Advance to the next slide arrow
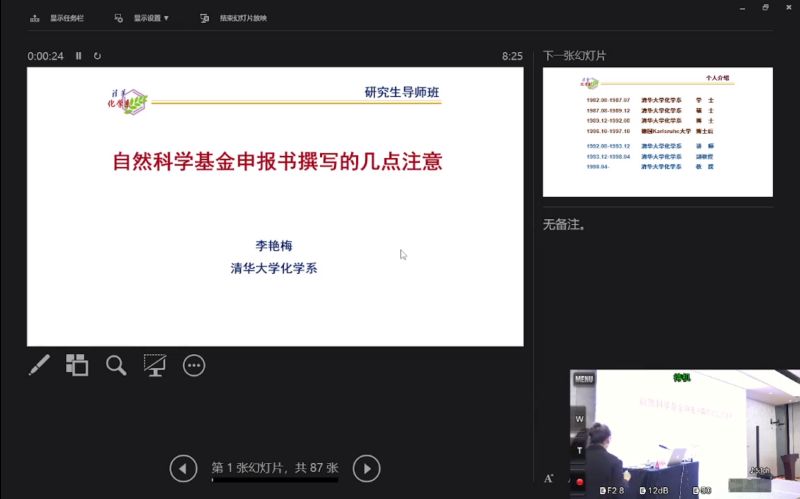800x499 pixels. (x=367, y=467)
